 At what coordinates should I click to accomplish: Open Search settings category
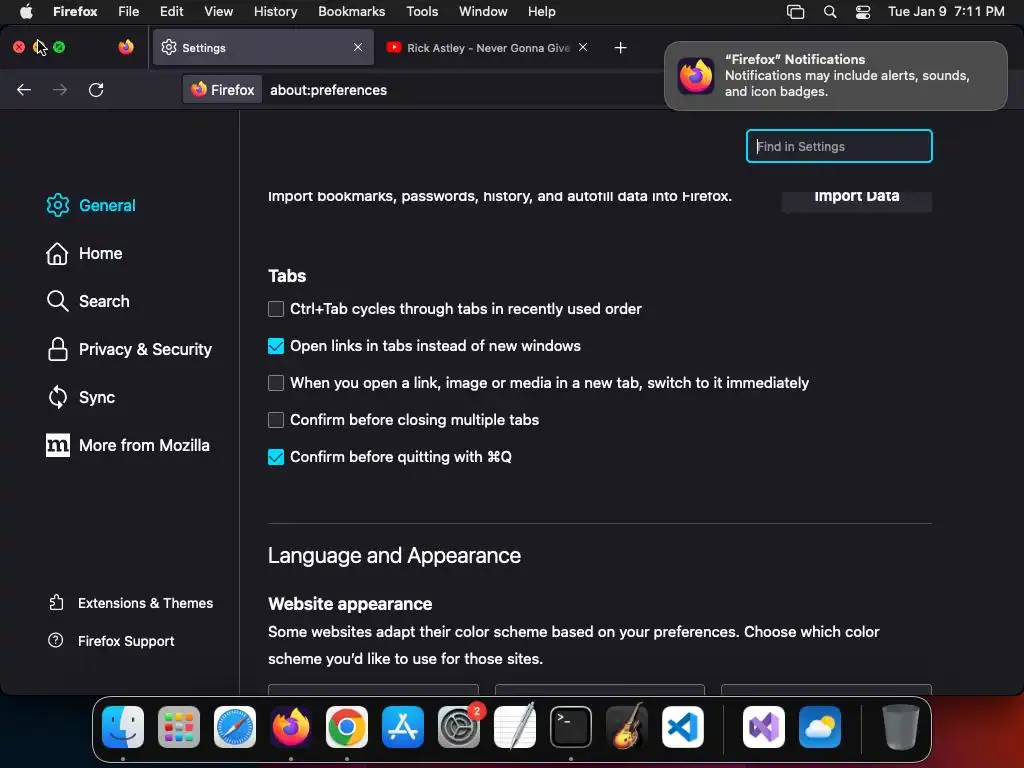coord(88,301)
